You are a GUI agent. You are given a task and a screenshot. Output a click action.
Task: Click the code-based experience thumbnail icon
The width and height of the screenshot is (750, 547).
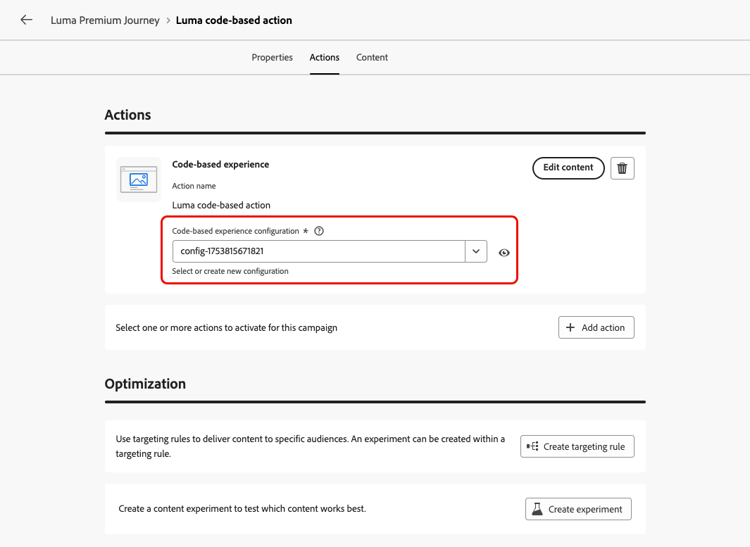138,180
